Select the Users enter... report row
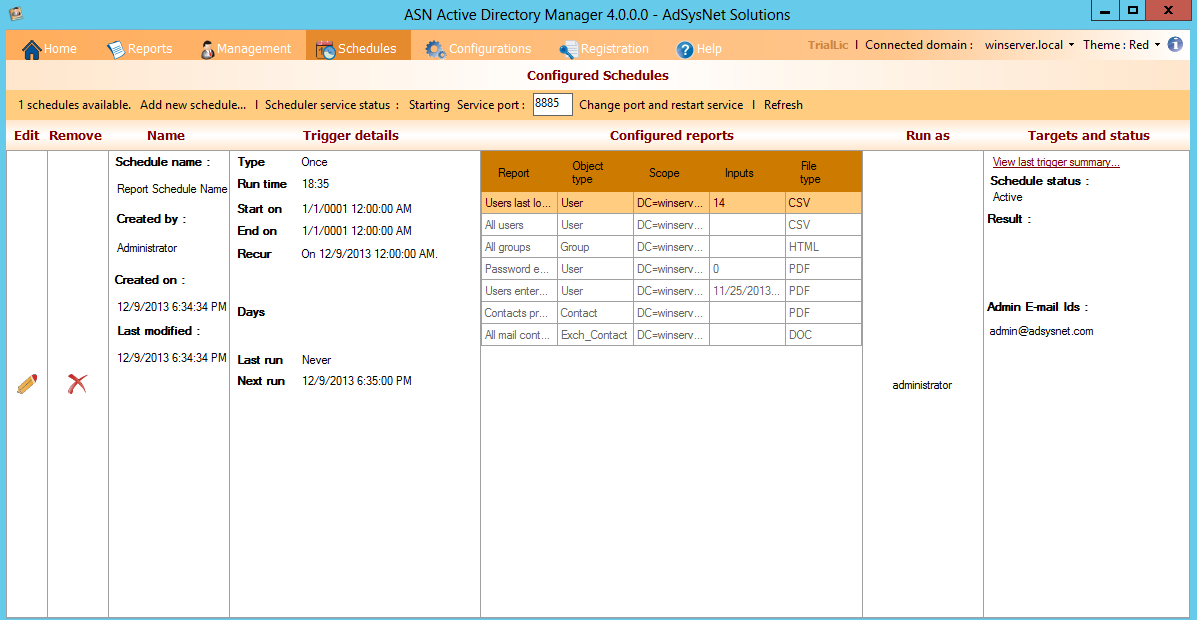The image size is (1197, 620). tap(671, 291)
